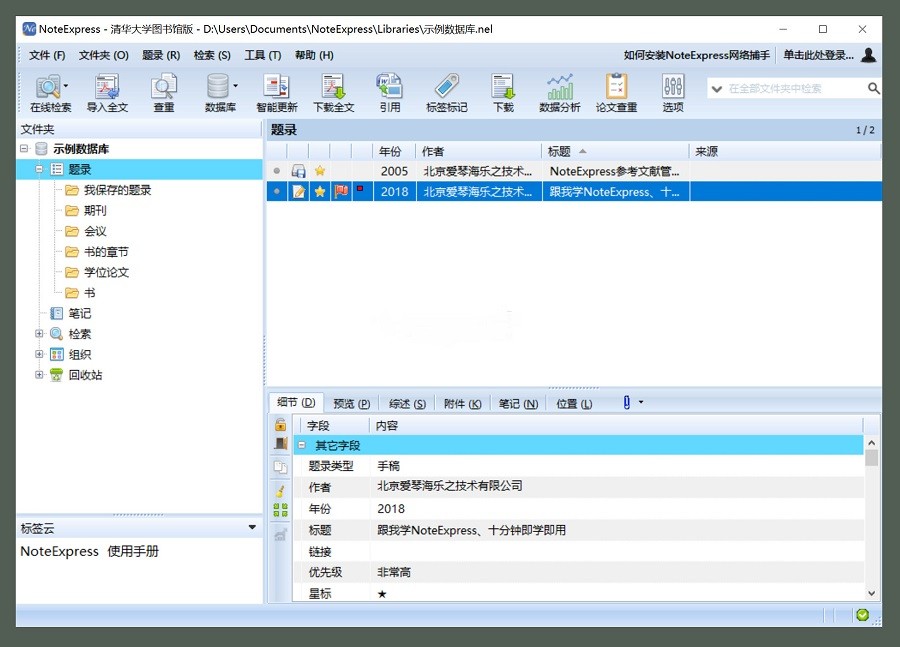Open the 题录 (R) menu
The width and height of the screenshot is (900, 647).
(161, 55)
